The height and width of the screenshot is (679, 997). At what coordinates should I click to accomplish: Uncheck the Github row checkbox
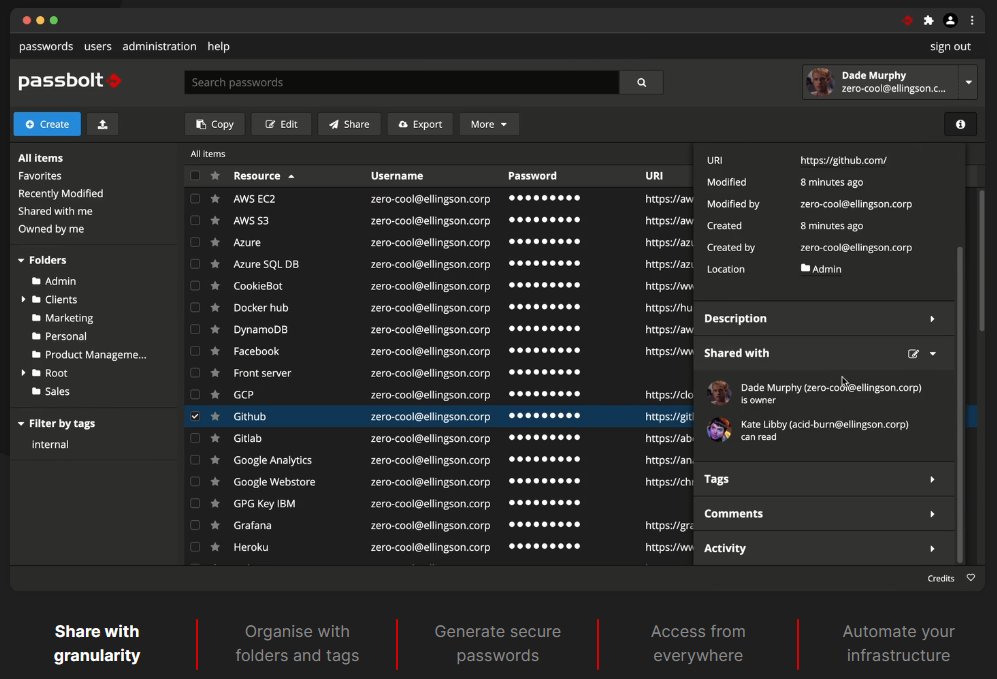click(195, 416)
